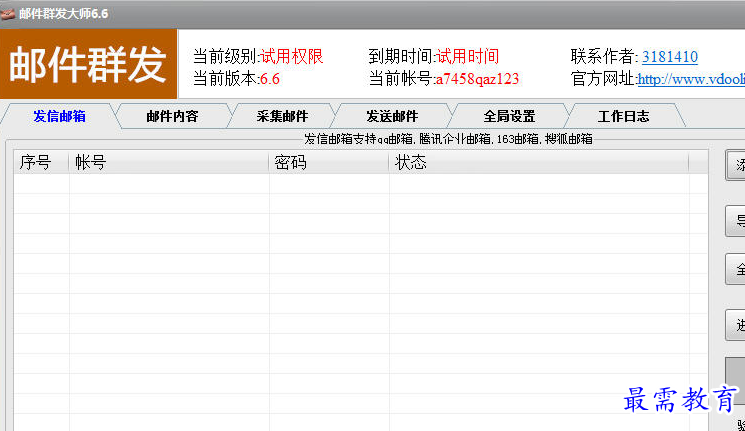This screenshot has width=745, height=431.
Task: Sort by the 帐号 column header
Action: pos(169,163)
